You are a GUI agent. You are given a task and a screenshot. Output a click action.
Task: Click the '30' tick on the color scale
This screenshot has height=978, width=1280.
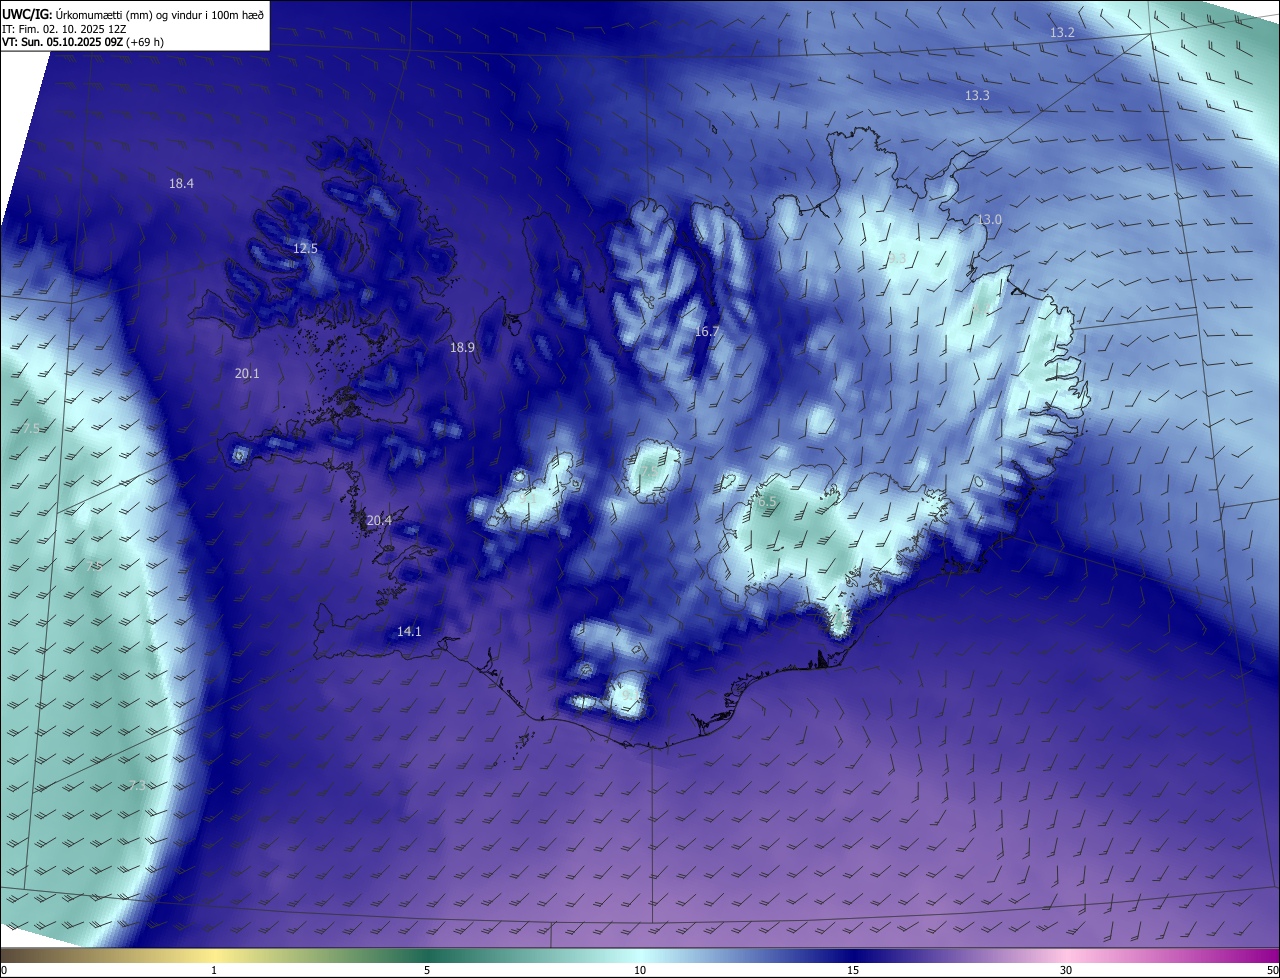pos(1066,970)
